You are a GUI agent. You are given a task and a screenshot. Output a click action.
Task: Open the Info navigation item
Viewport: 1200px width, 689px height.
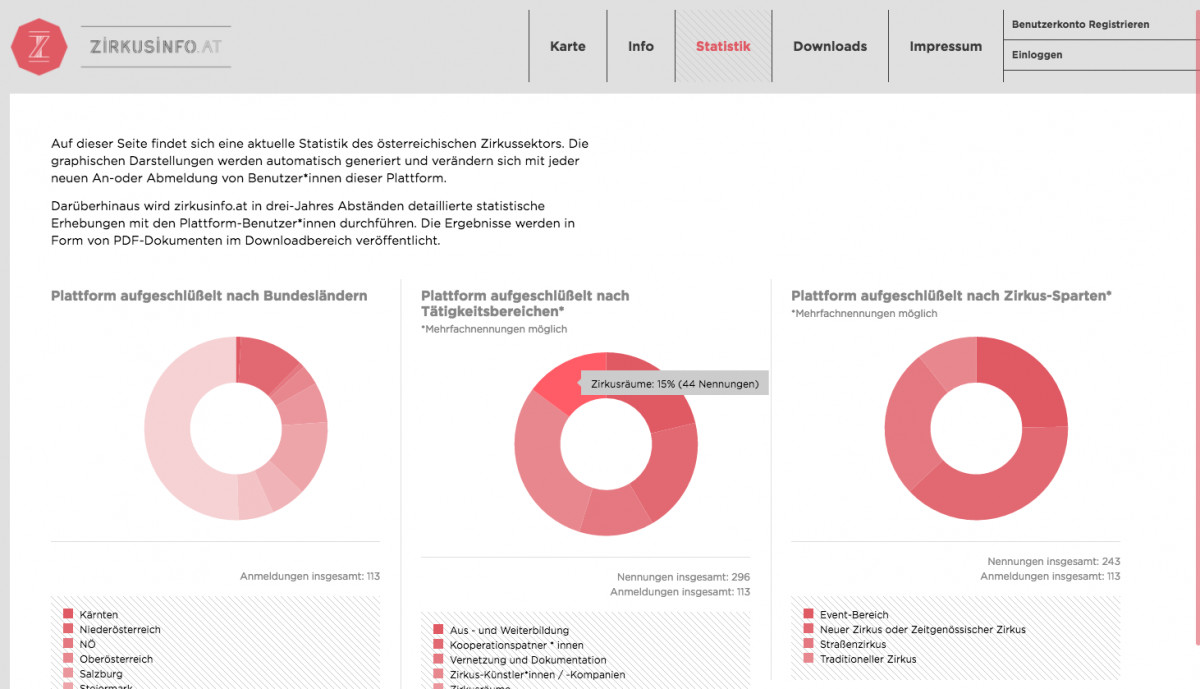pos(641,46)
